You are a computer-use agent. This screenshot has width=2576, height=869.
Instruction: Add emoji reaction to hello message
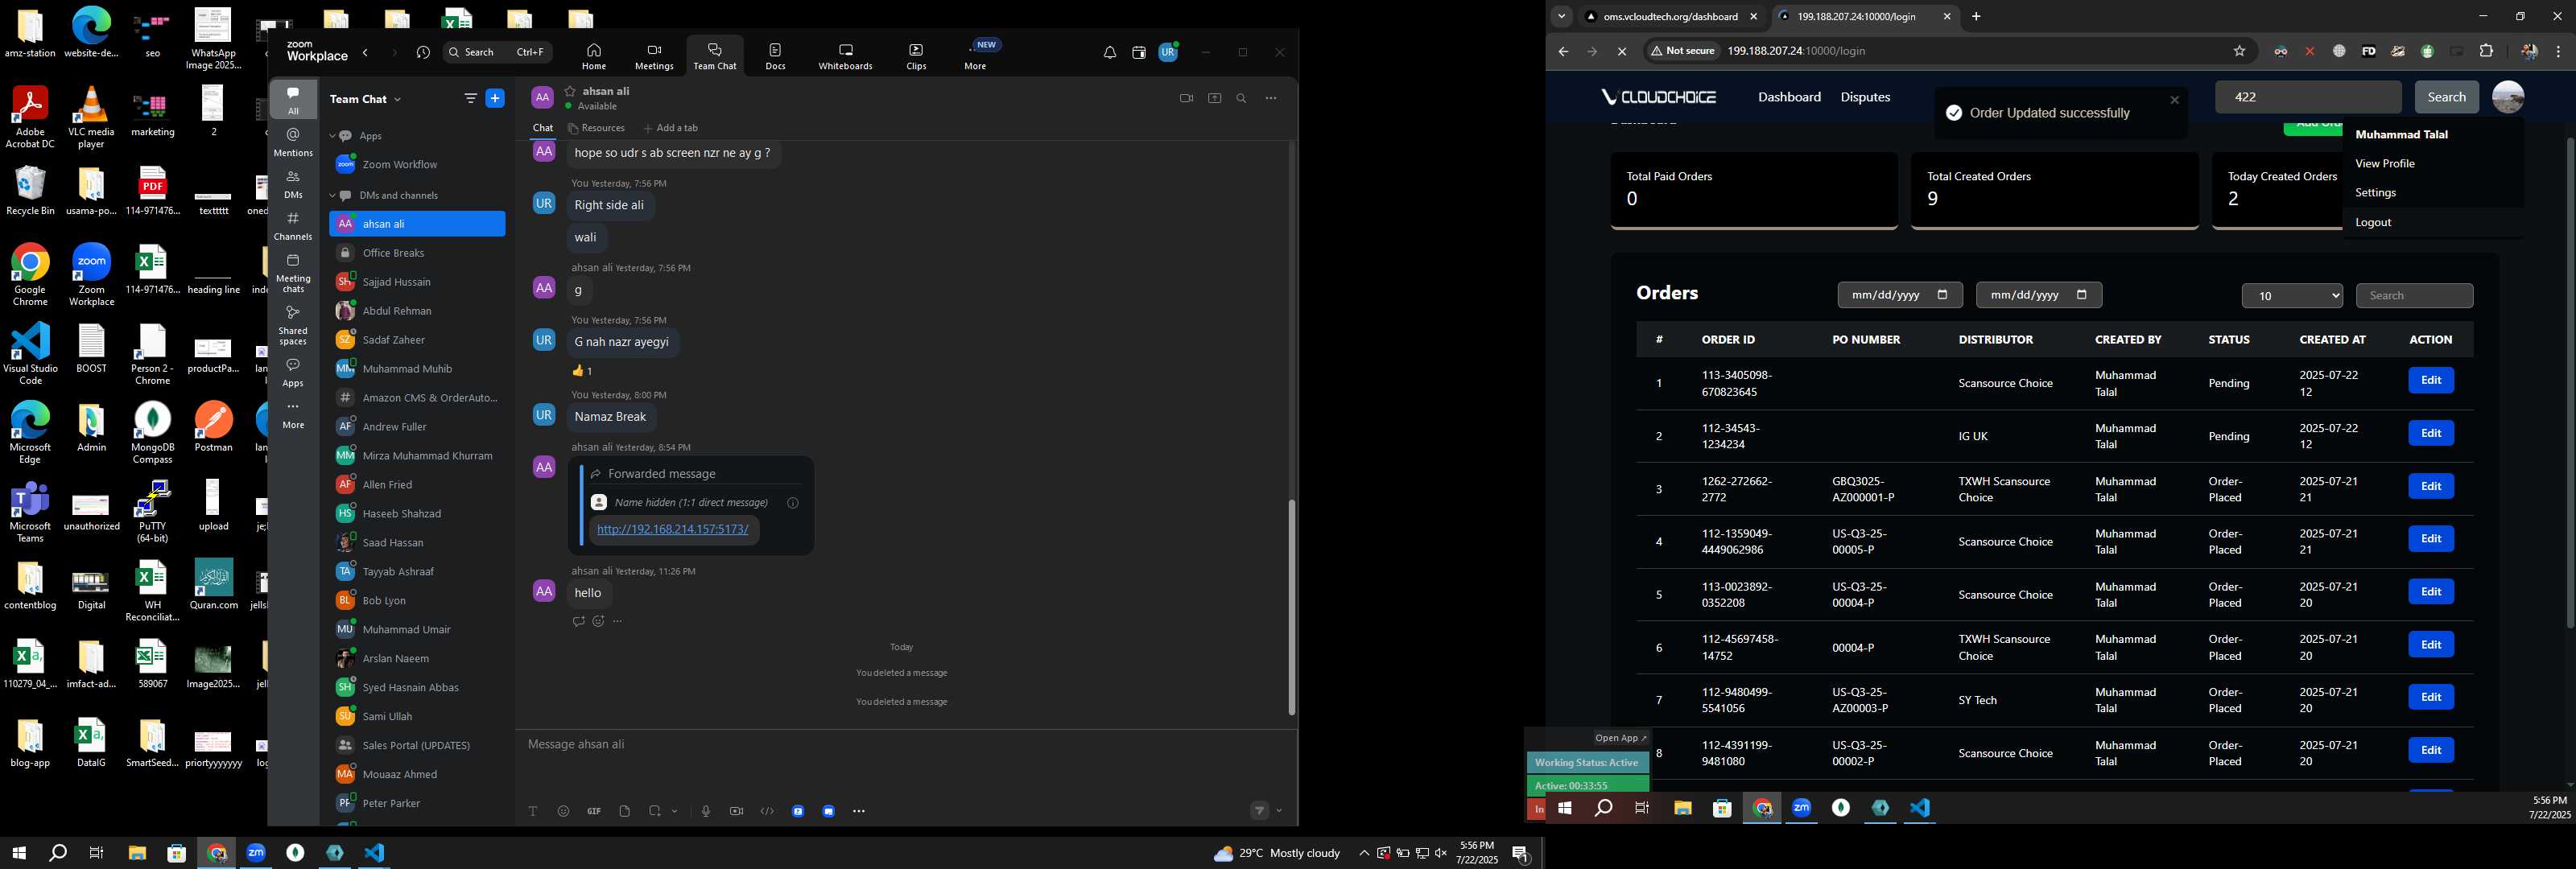598,621
